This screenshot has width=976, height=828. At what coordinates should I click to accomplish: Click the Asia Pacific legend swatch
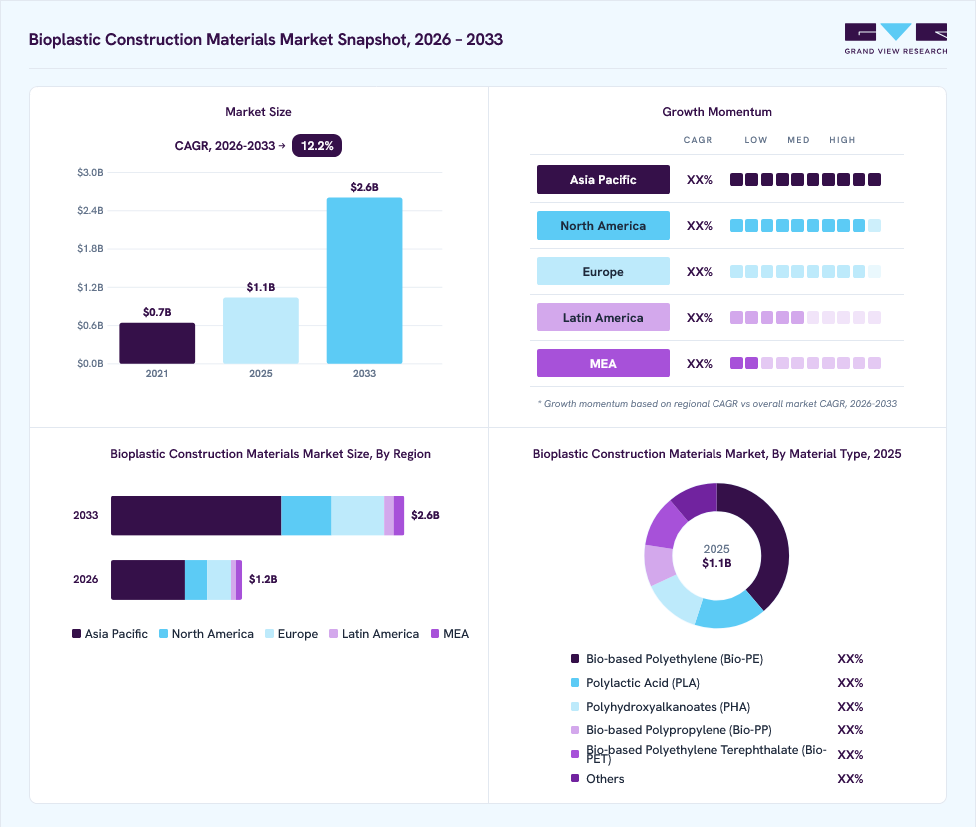click(x=77, y=634)
